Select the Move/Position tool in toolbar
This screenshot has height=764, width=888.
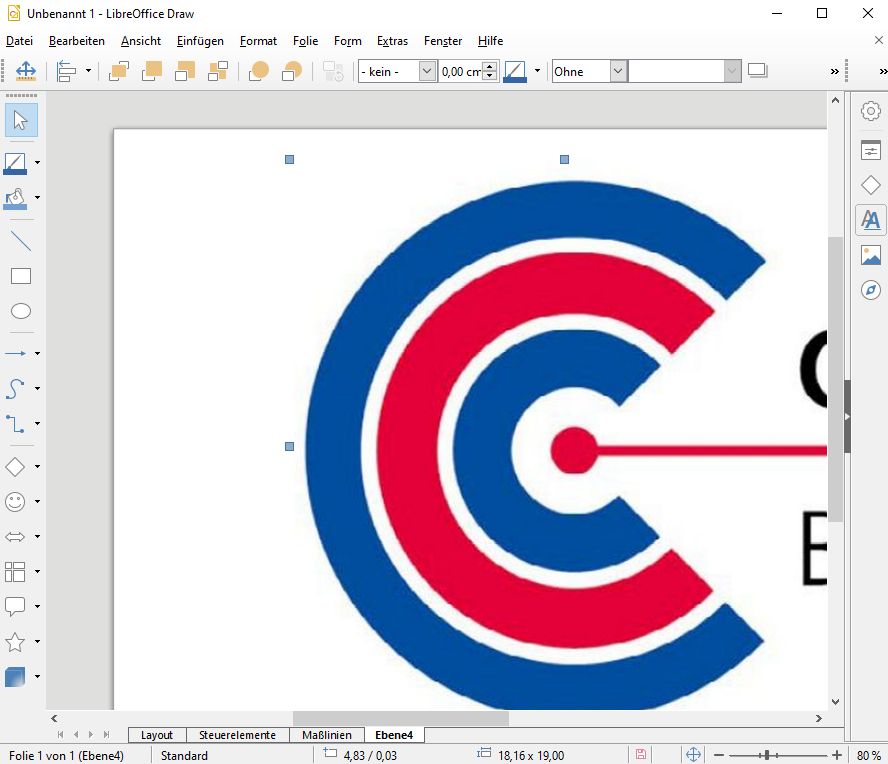25,71
